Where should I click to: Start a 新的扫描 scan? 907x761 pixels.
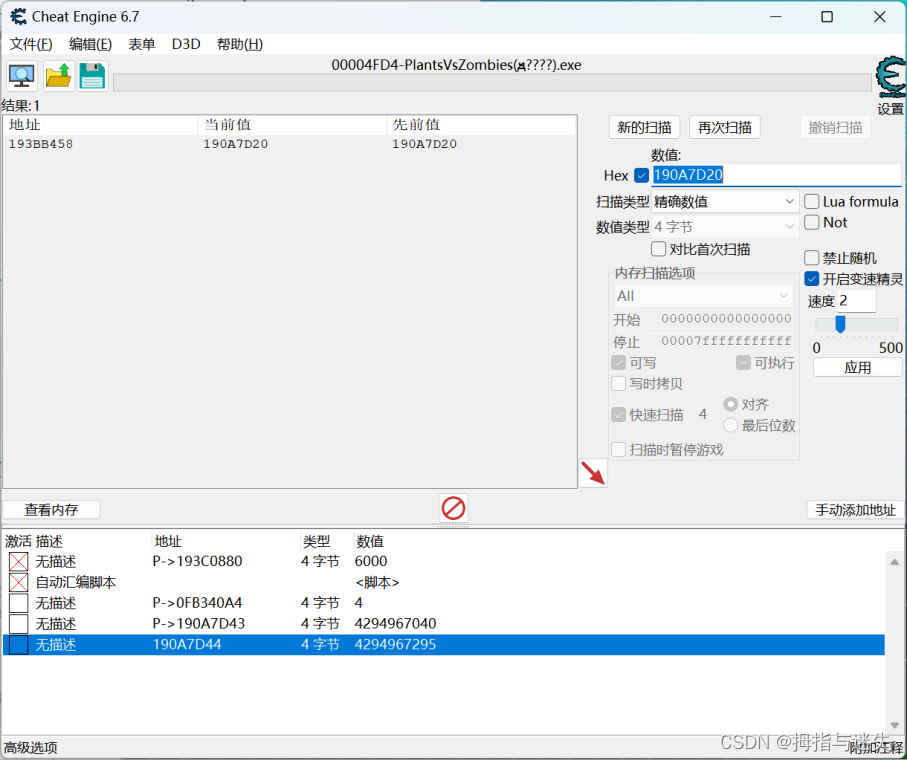click(644, 127)
